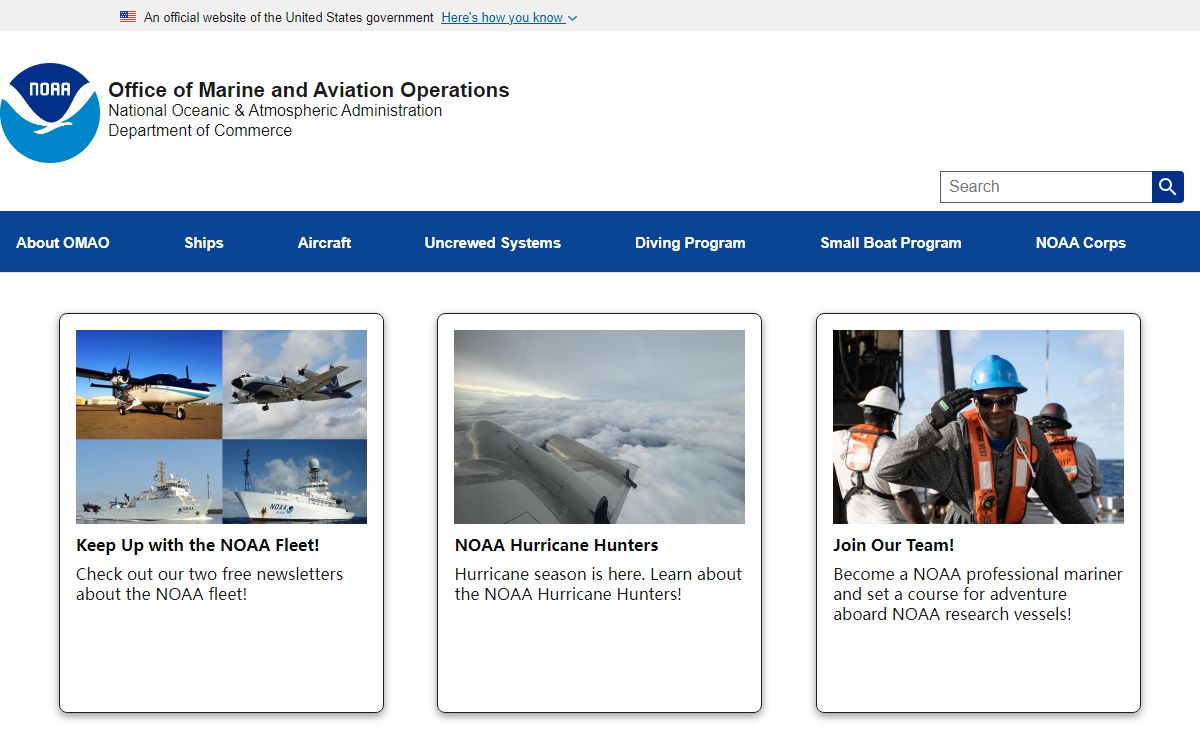Click 'Hurricane season is here' description text
Image resolution: width=1200 pixels, height=740 pixels.
(x=598, y=584)
